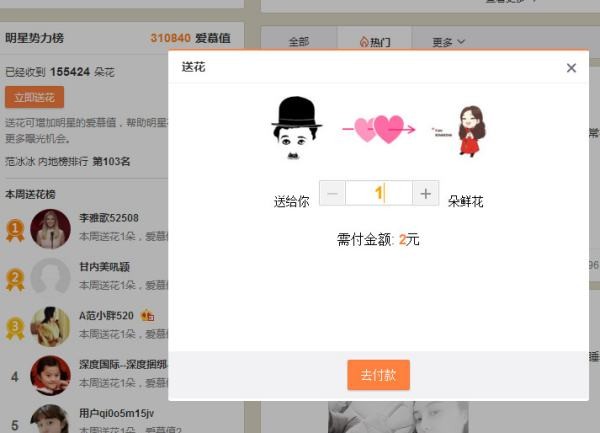This screenshot has width=600, height=433.
Task: Click the 去付款 button
Action: (x=378, y=375)
